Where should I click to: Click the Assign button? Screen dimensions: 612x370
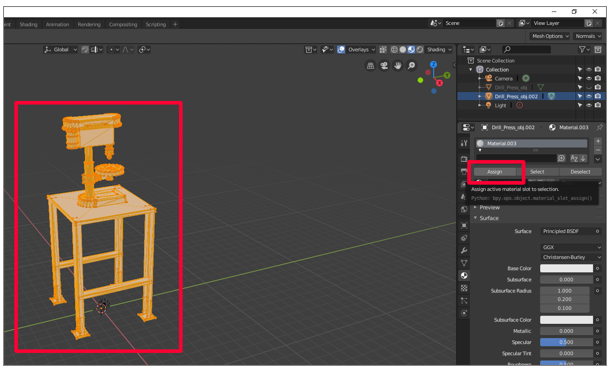495,172
